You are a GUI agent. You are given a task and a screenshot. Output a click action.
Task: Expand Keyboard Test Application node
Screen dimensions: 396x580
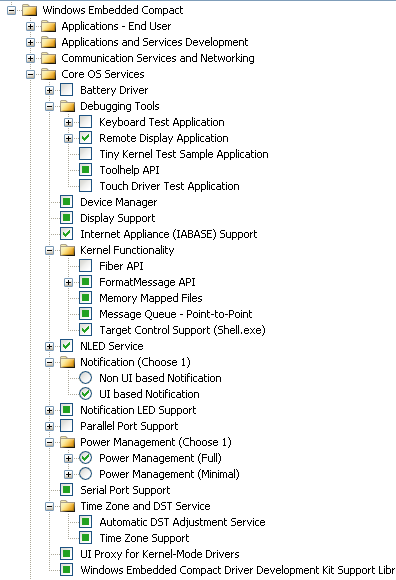point(68,122)
